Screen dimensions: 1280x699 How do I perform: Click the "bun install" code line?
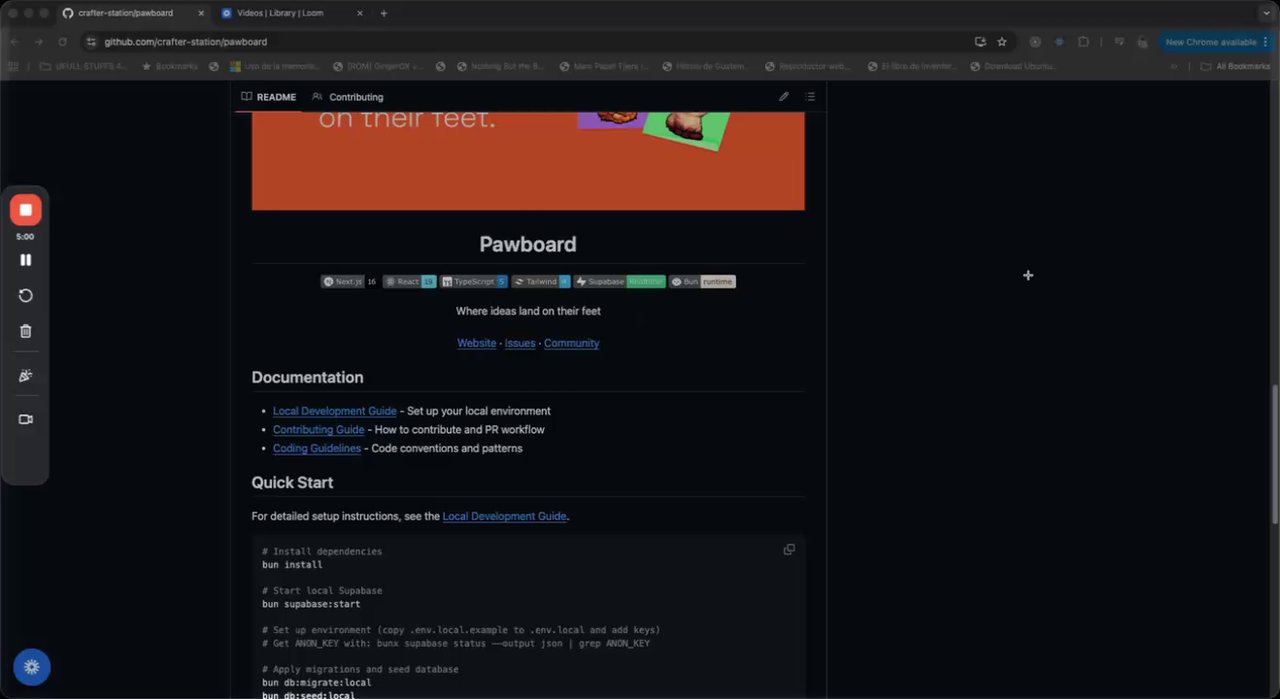pyautogui.click(x=292, y=565)
